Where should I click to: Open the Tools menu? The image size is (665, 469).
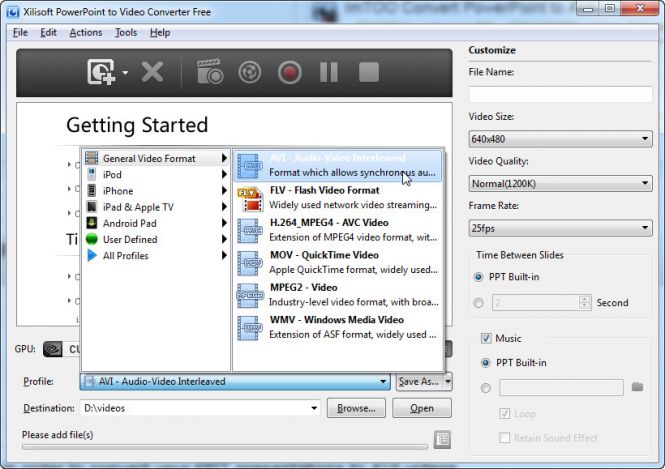pyautogui.click(x=126, y=32)
